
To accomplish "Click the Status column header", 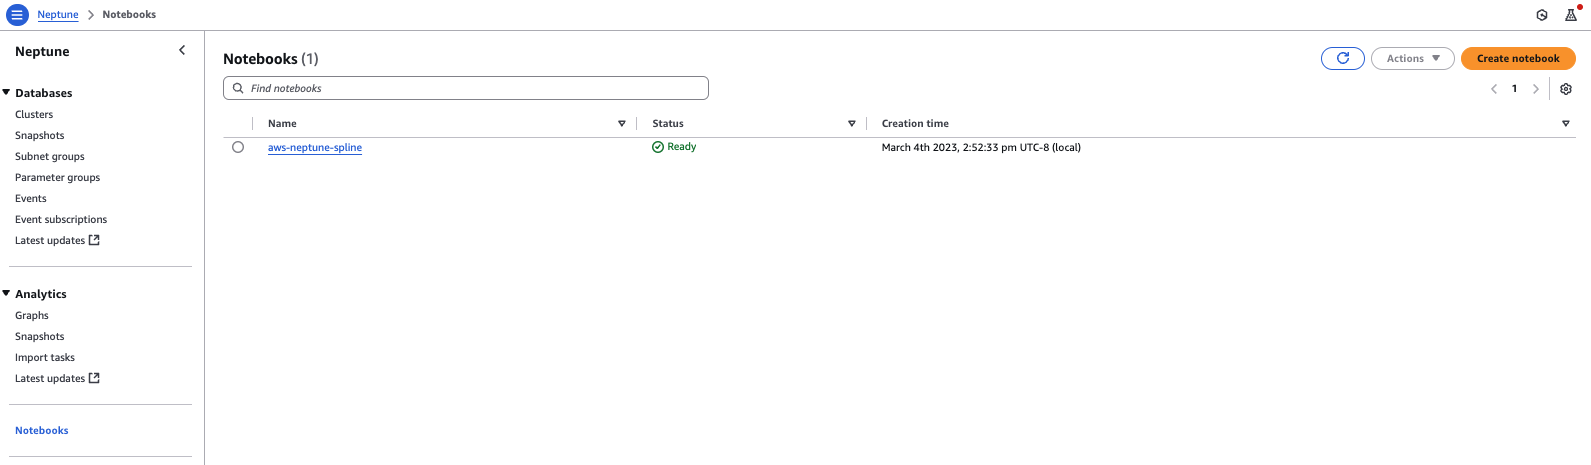I will [x=668, y=124].
